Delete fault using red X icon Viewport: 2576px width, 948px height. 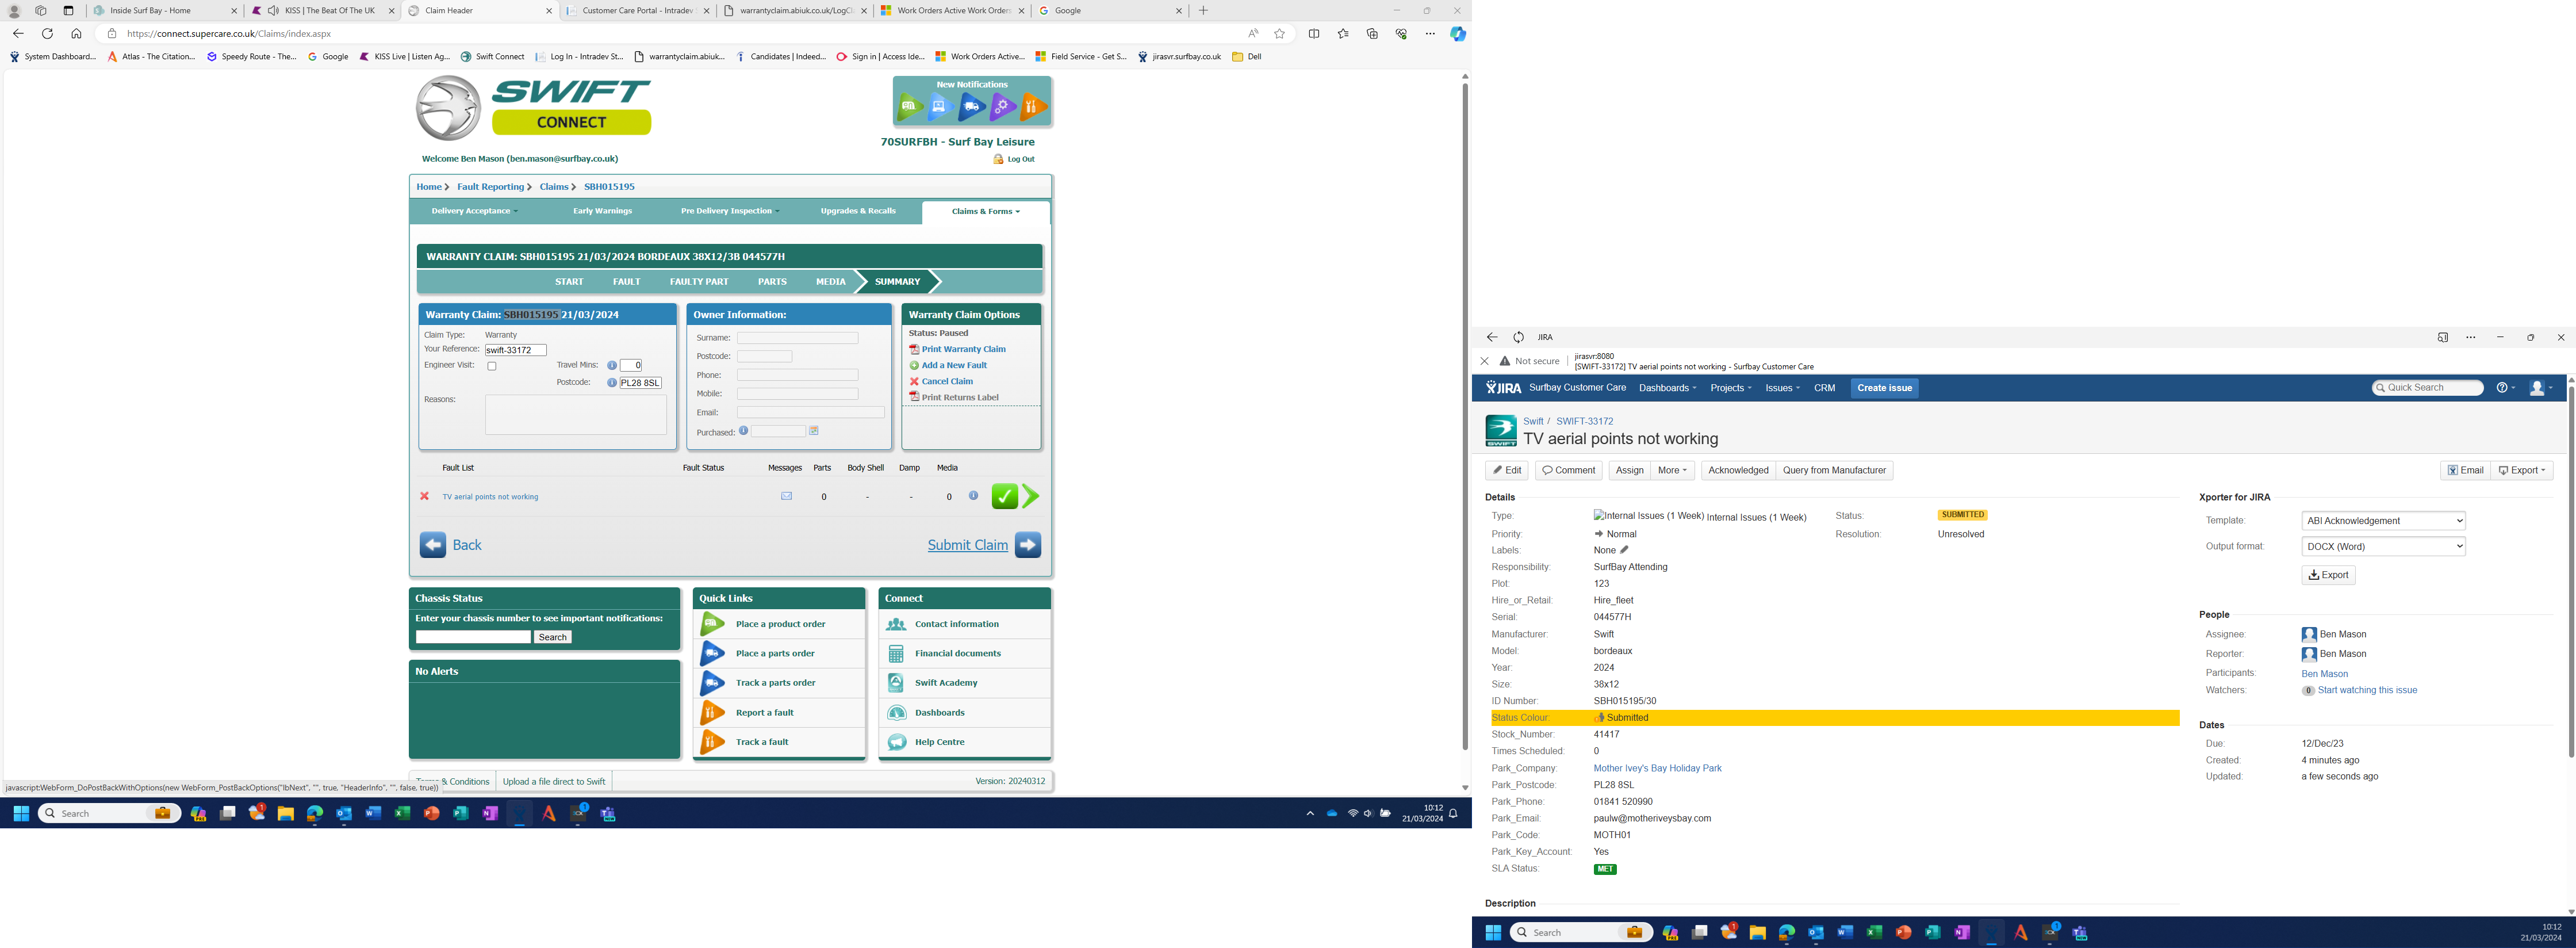tap(424, 496)
